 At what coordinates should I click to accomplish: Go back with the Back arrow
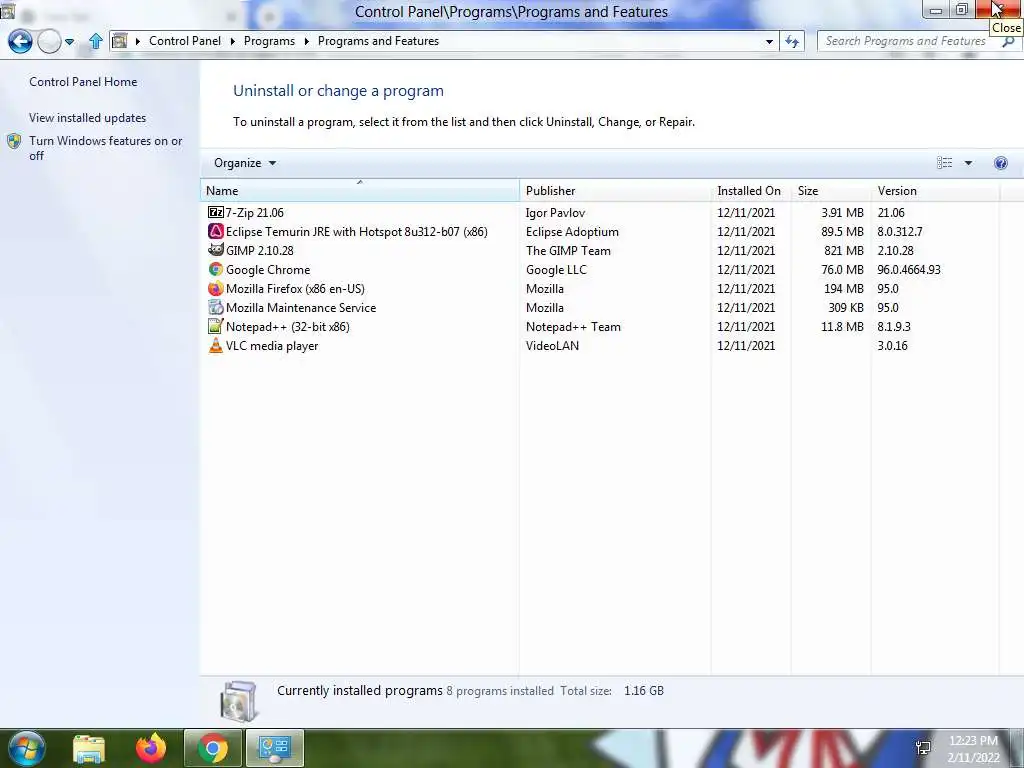(20, 41)
